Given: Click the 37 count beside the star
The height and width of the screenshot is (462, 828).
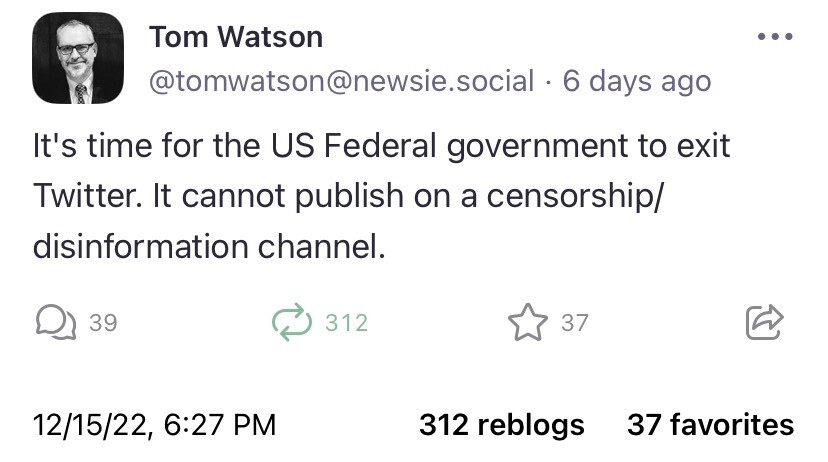Looking at the screenshot, I should tap(574, 323).
